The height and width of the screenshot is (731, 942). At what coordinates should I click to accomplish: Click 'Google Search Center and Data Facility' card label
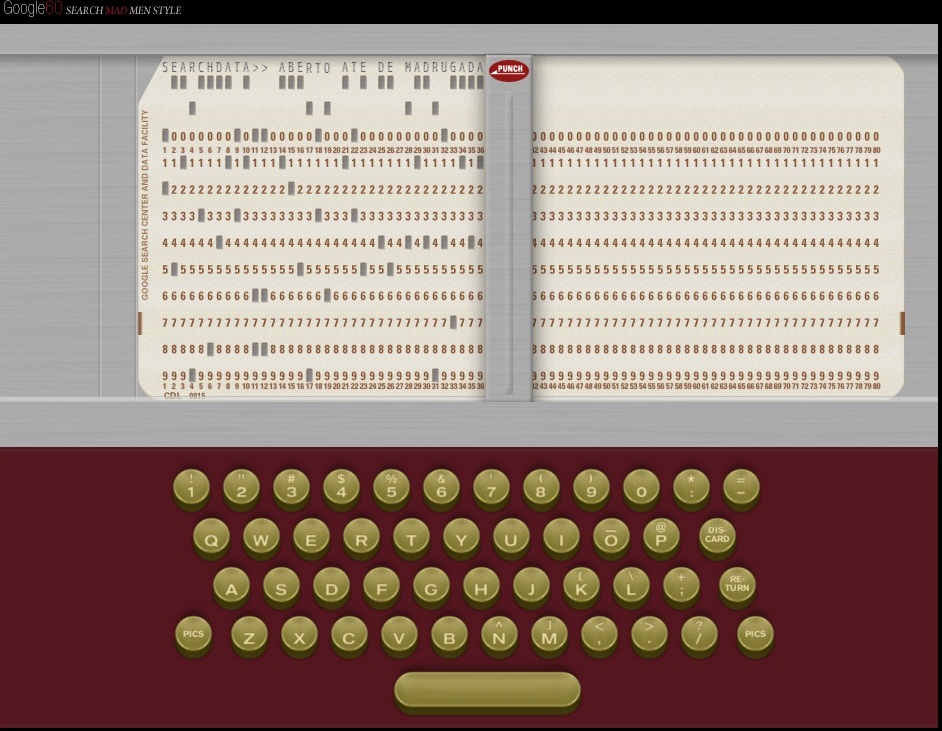[x=144, y=205]
